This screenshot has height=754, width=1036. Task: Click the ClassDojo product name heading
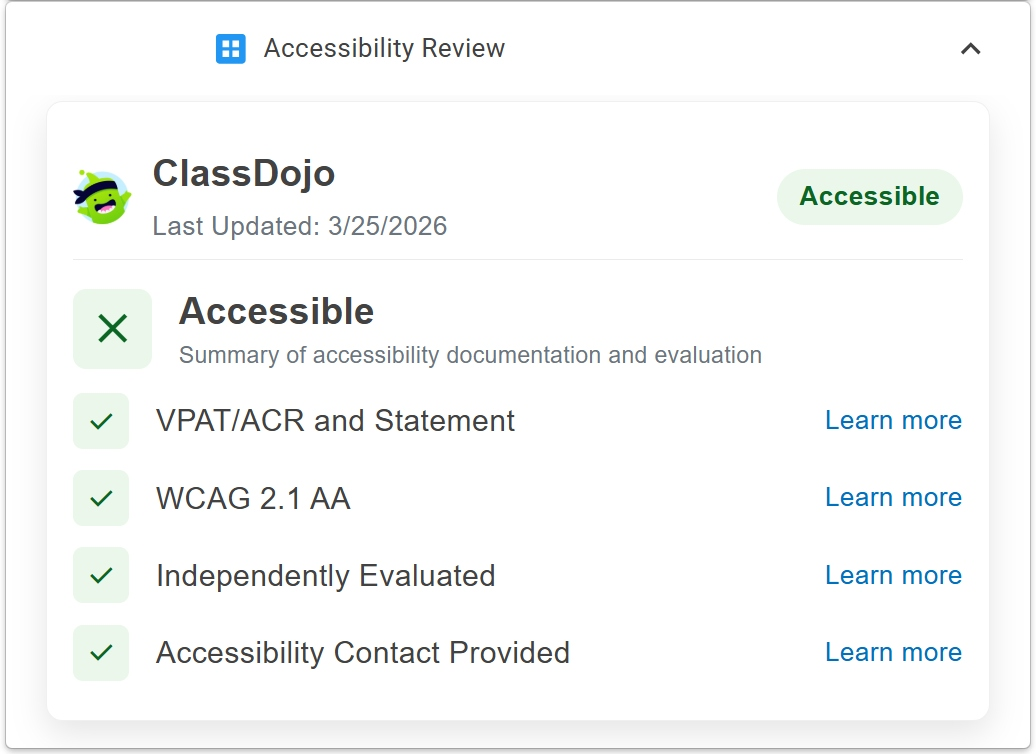point(243,174)
